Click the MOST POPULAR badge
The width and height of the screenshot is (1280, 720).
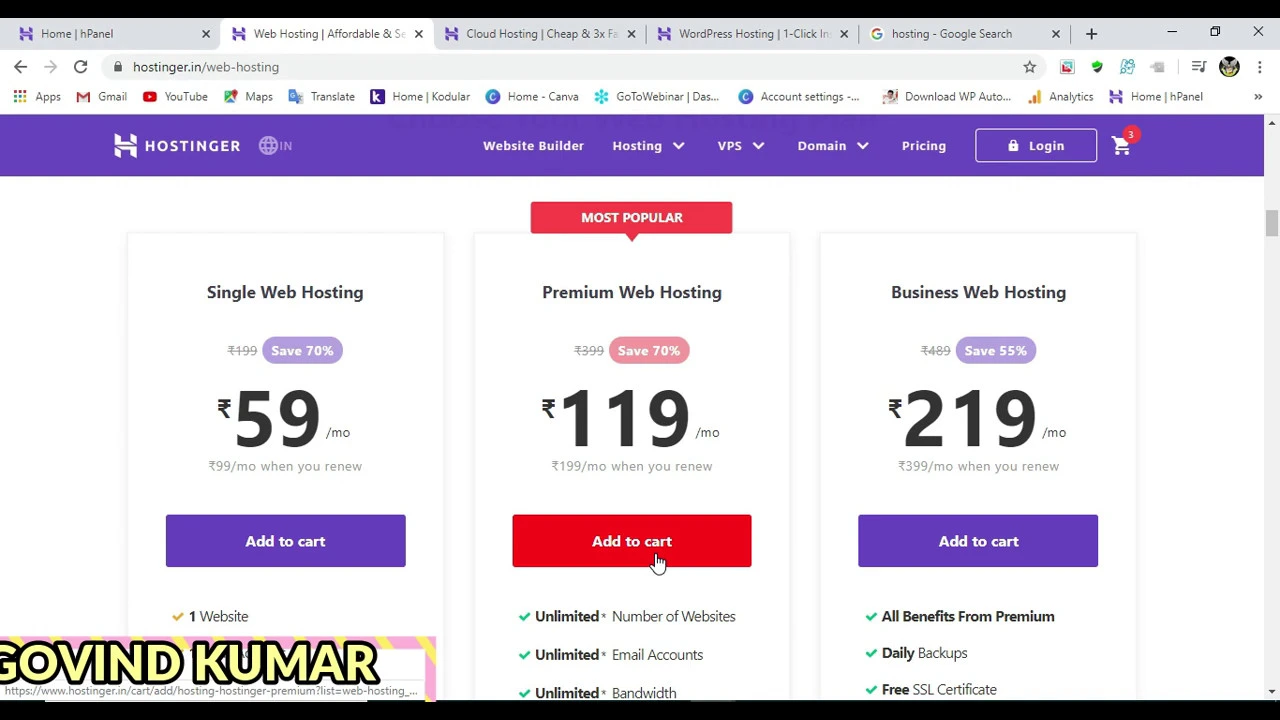[x=631, y=217]
